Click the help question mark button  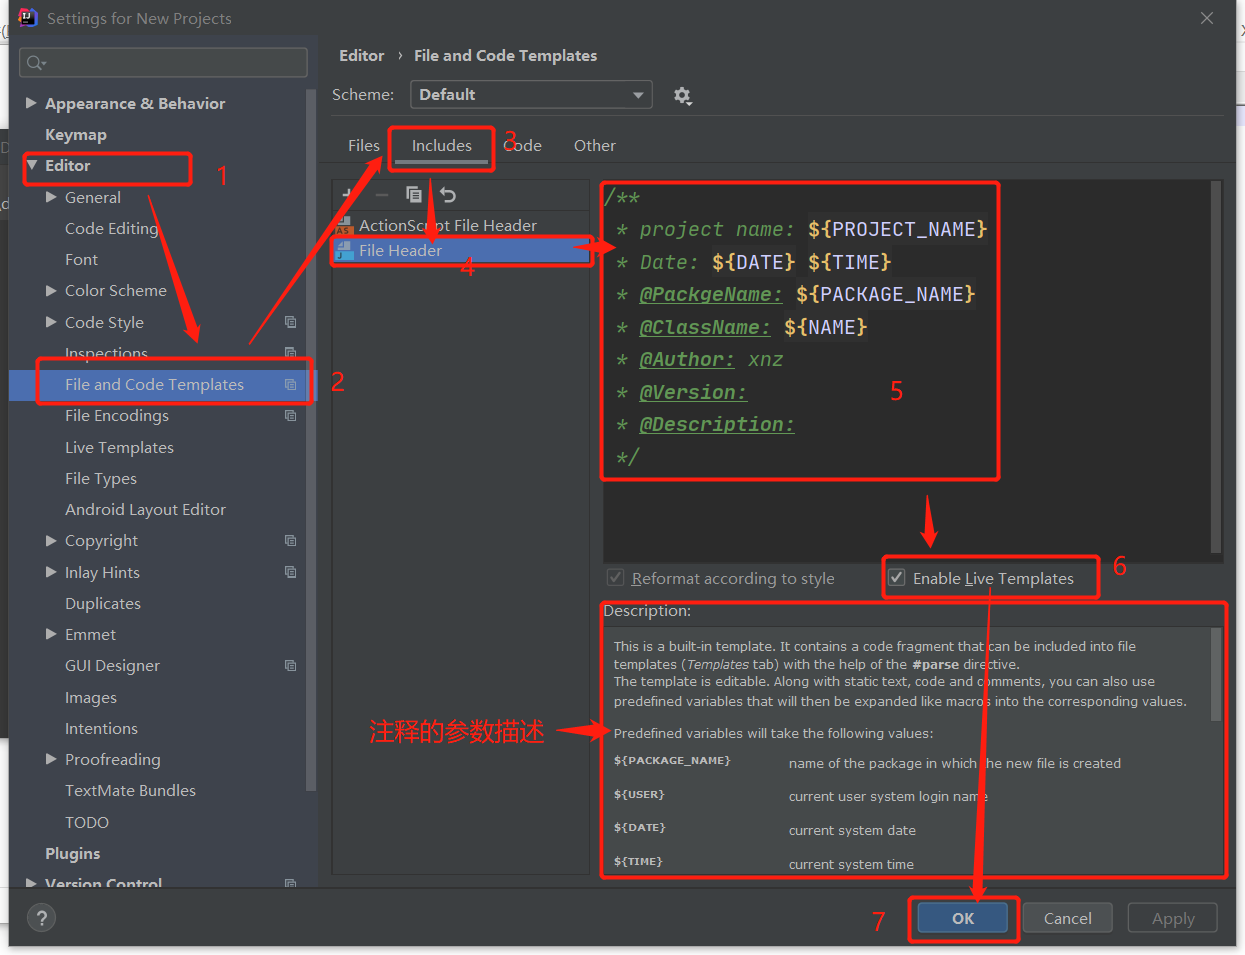41,918
